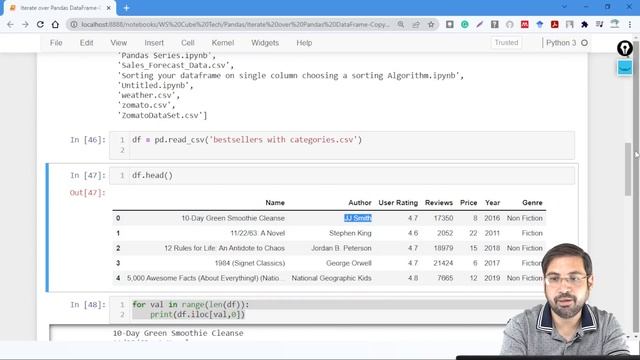Image resolution: width=640 pixels, height=360 pixels.
Task: Open the Extensions puzzle piece menu
Action: click(584, 24)
